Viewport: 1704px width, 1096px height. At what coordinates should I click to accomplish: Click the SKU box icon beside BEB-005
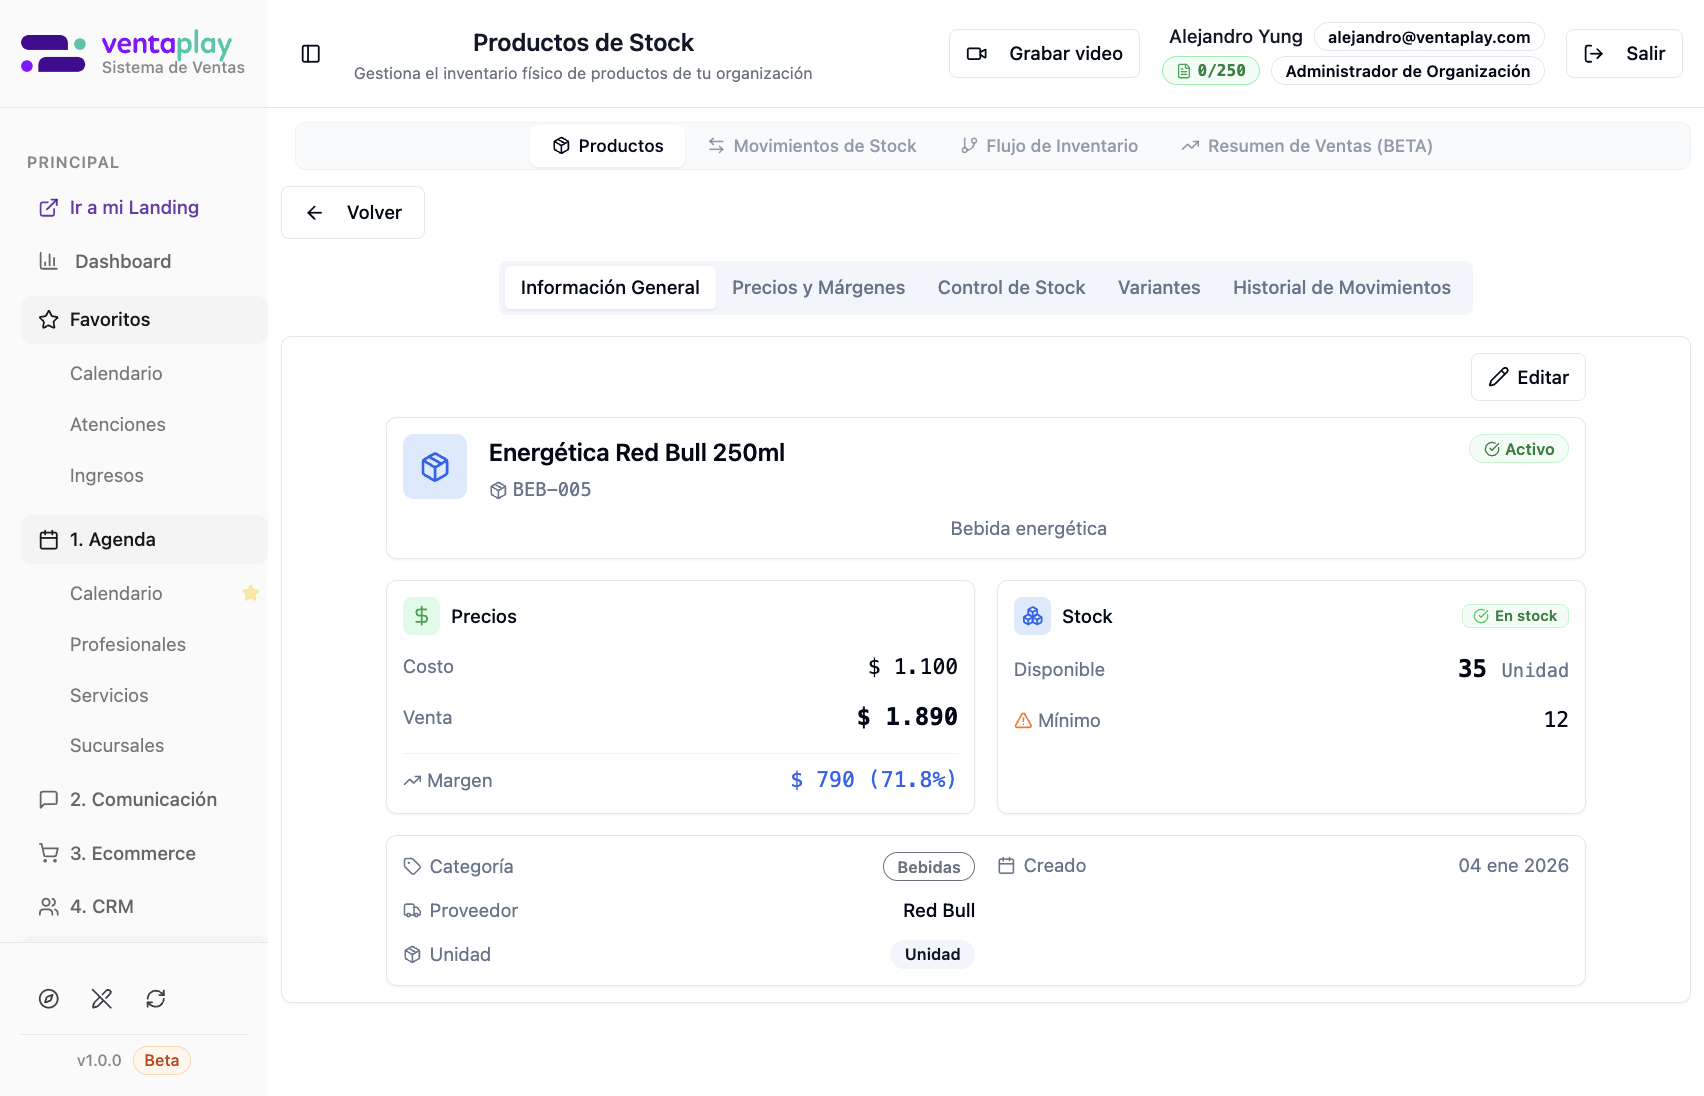pyautogui.click(x=498, y=490)
